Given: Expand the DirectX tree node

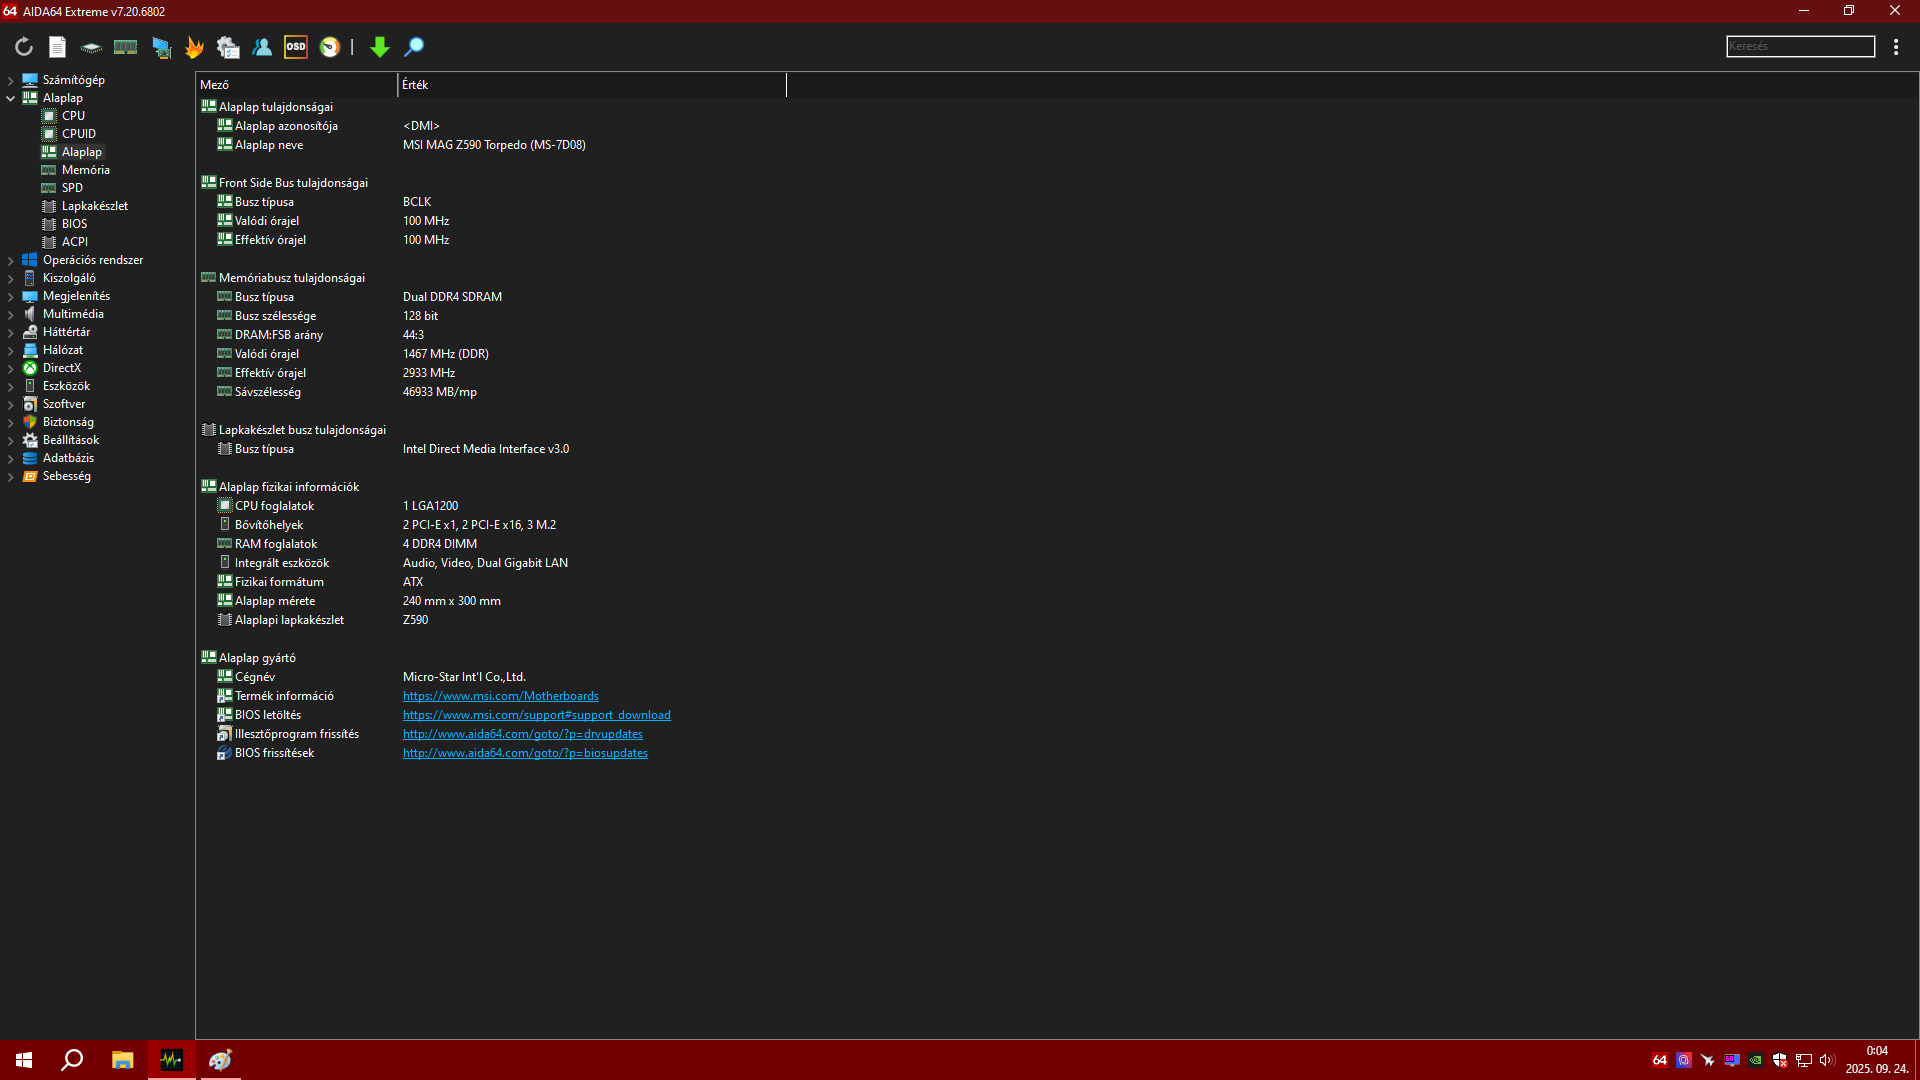Looking at the screenshot, I should pos(11,368).
